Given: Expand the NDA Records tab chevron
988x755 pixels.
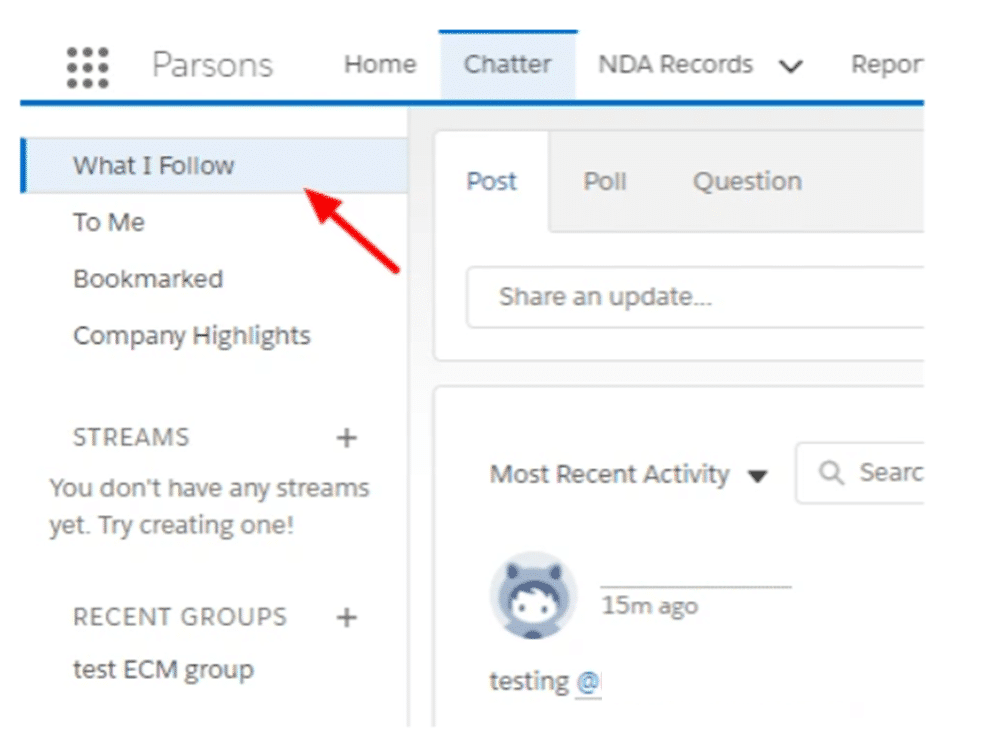Looking at the screenshot, I should pos(790,67).
